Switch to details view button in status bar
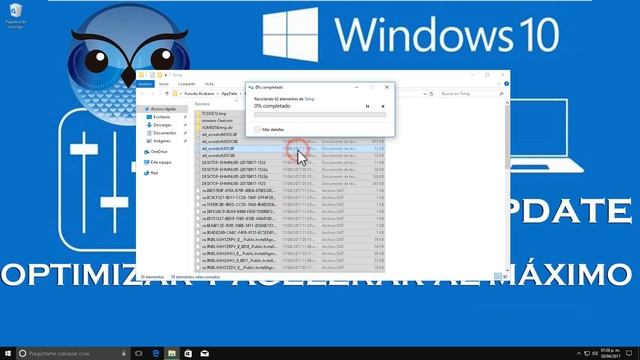640x360 pixels. point(498,277)
